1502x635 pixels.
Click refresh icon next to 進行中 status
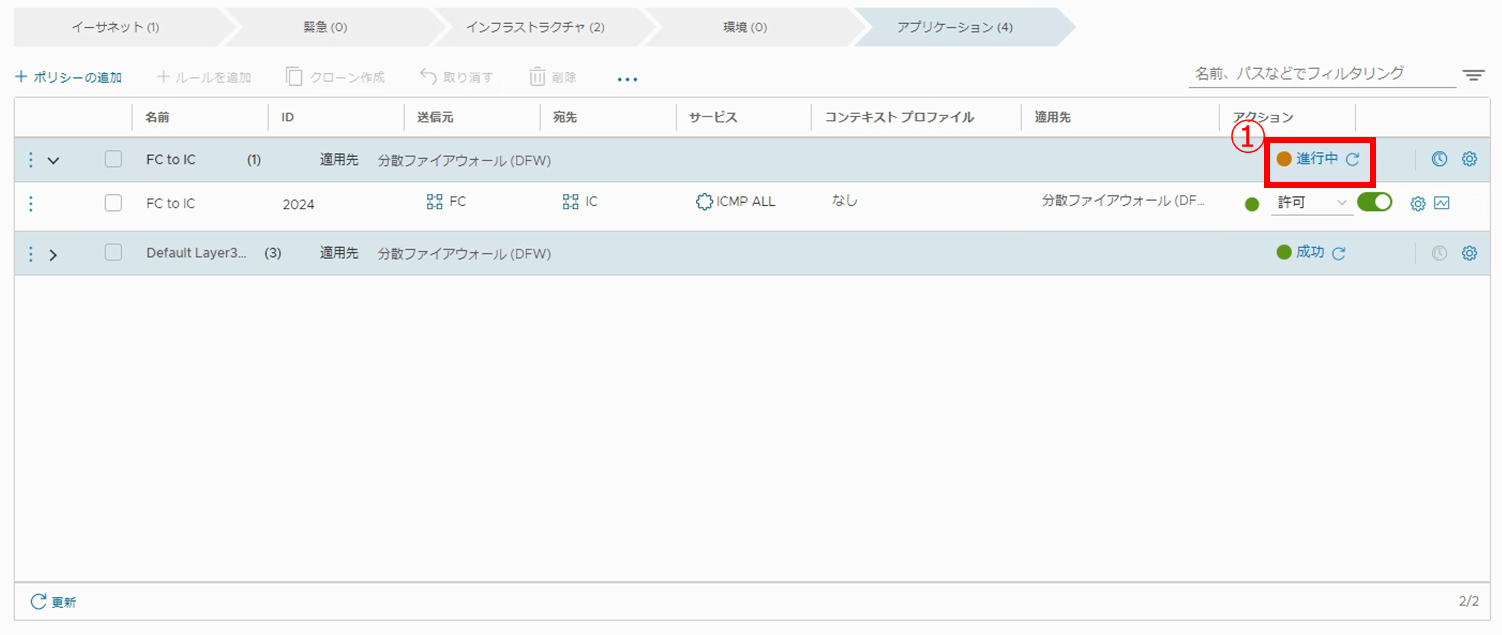point(1352,159)
